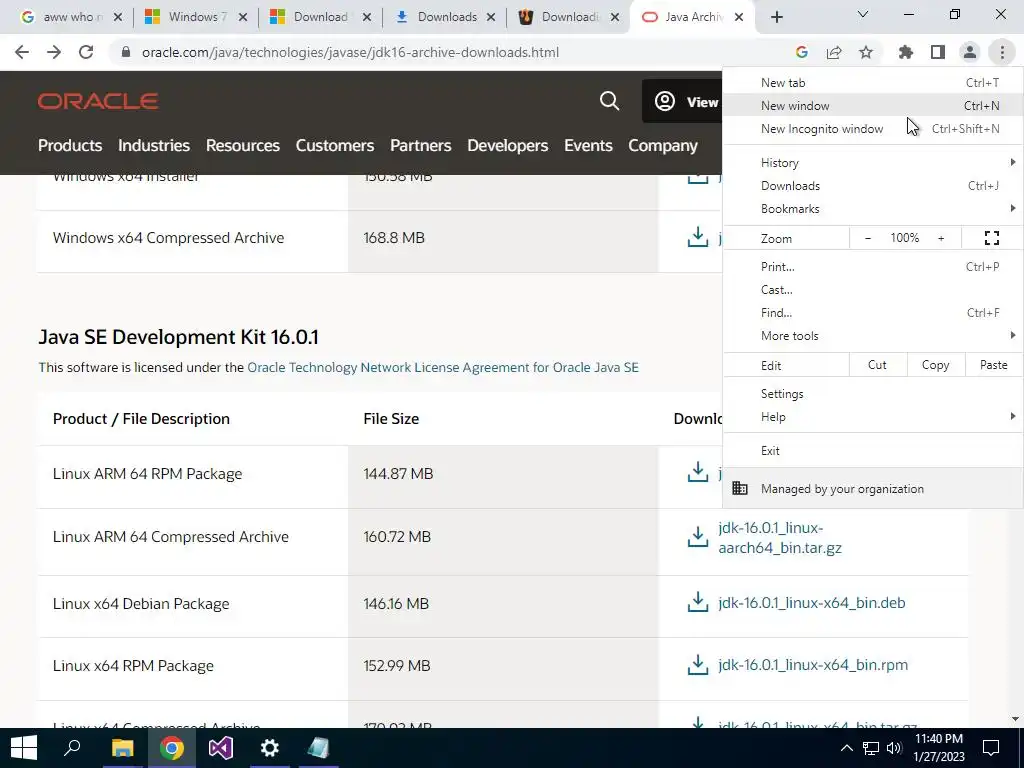Open the Windows Start menu
The height and width of the screenshot is (768, 1024).
point(24,748)
